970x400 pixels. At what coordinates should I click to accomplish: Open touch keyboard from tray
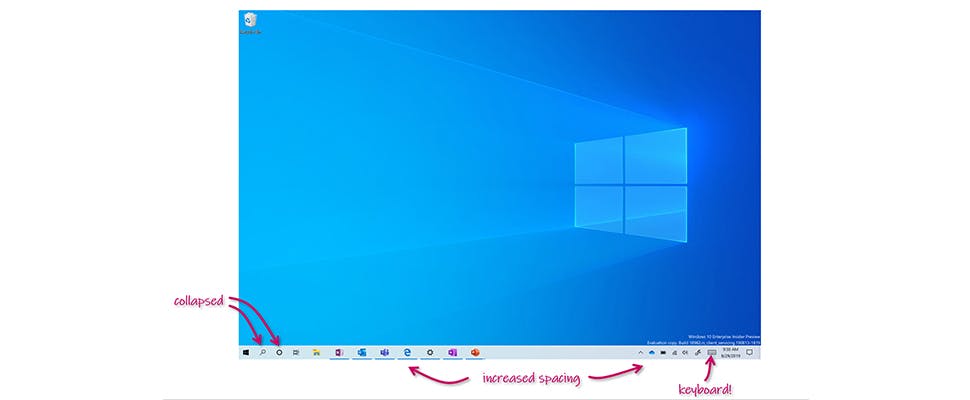pos(711,352)
